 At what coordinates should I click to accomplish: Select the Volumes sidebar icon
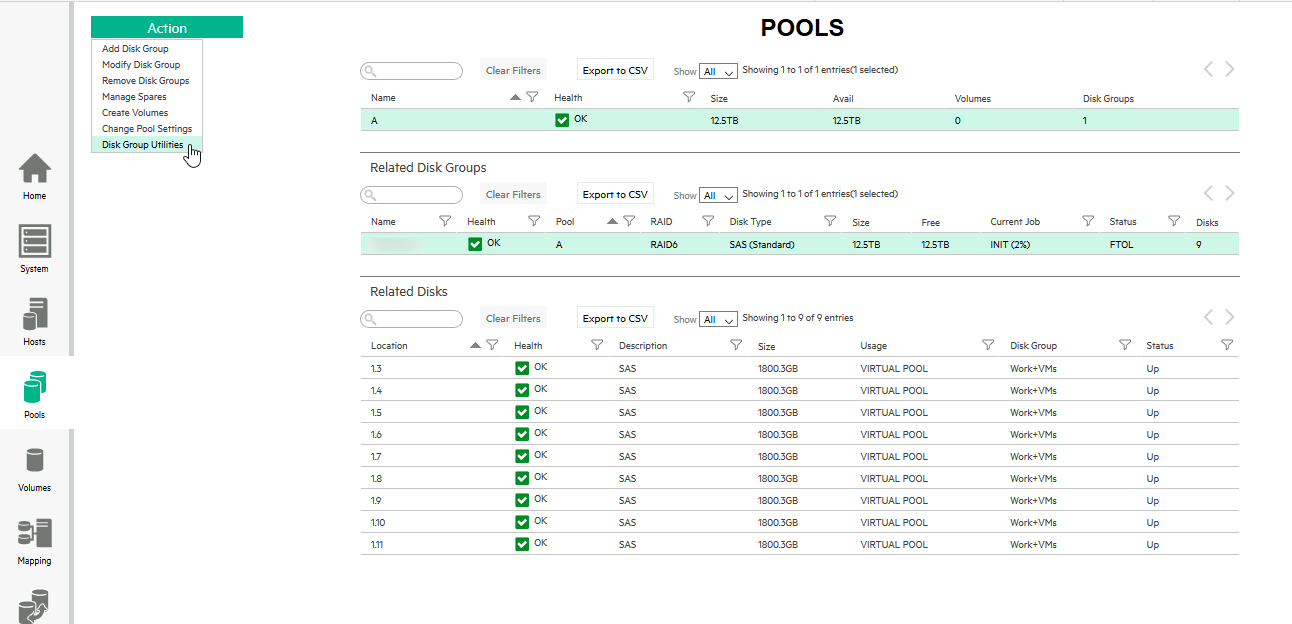(35, 461)
